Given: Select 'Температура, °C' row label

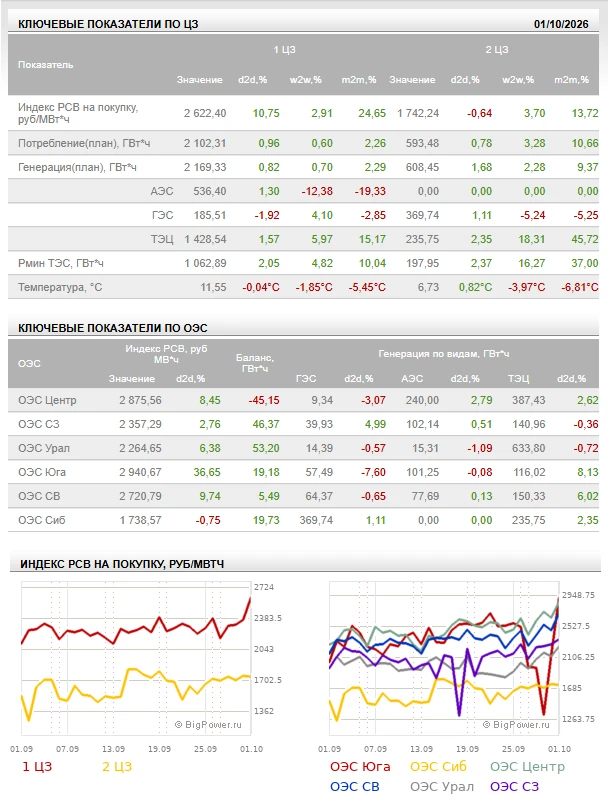Looking at the screenshot, I should coord(60,287).
